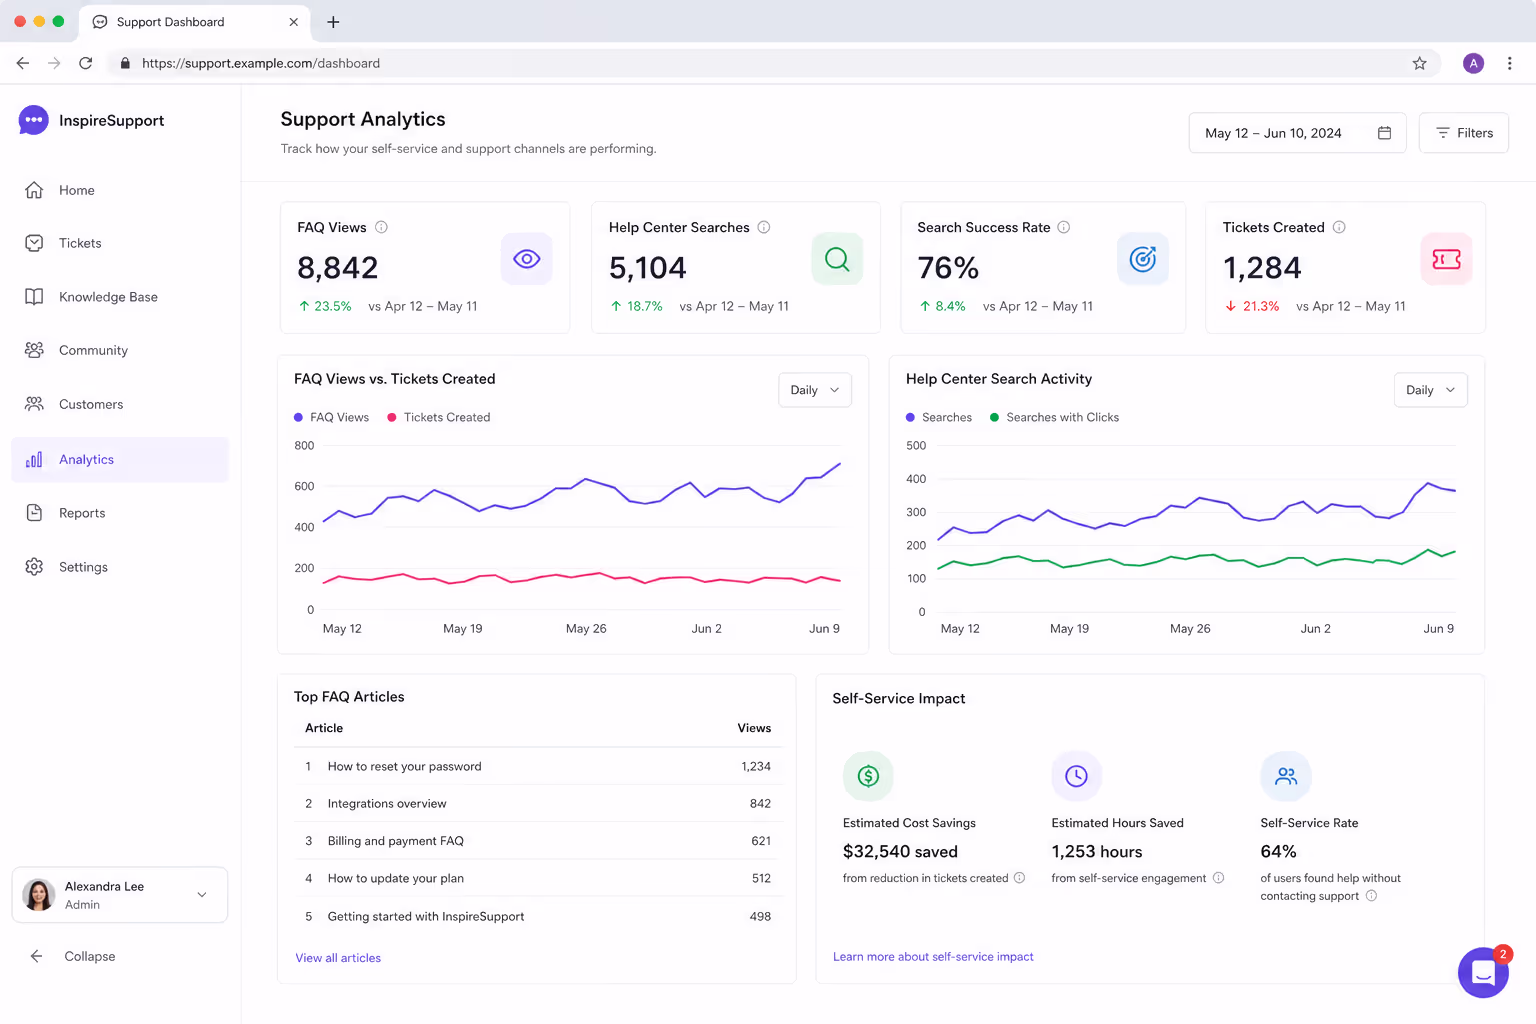Click the clock icon for Hours Saved

point(1076,776)
